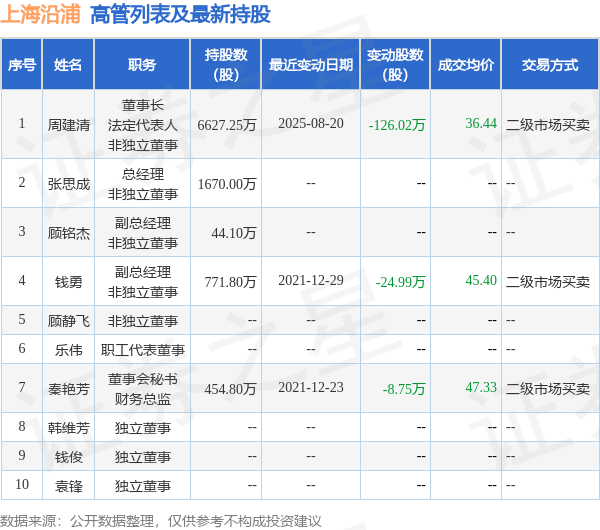Click row number 7
The width and height of the screenshot is (600, 530).
(22, 387)
